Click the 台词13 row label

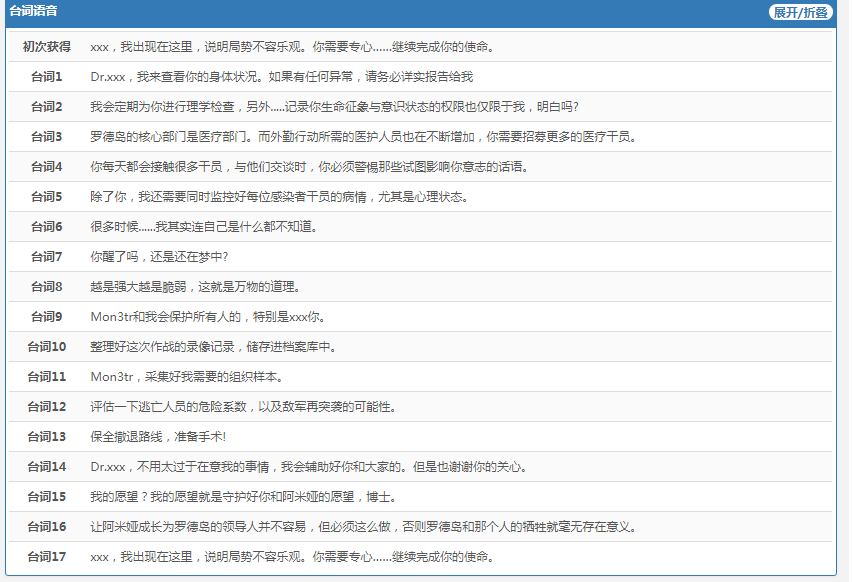click(x=47, y=437)
